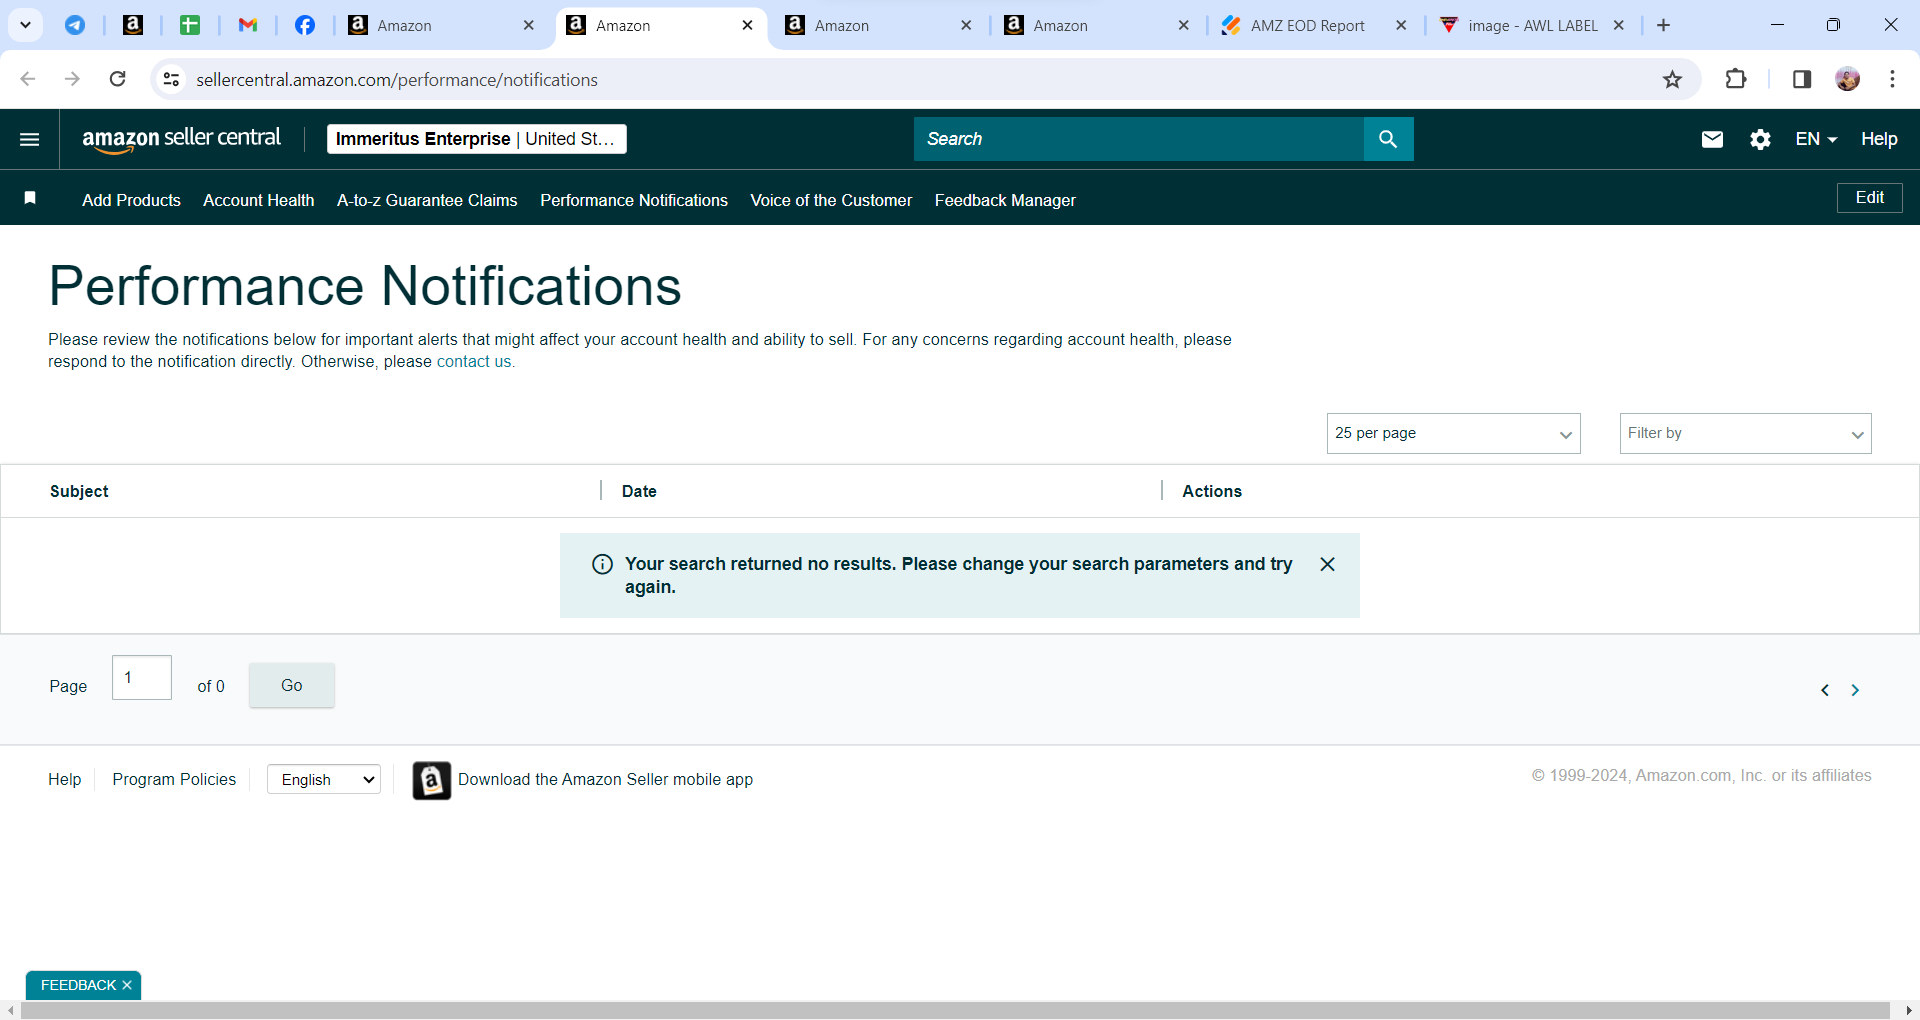
Task: Open the Program Policies link
Action: tap(174, 779)
